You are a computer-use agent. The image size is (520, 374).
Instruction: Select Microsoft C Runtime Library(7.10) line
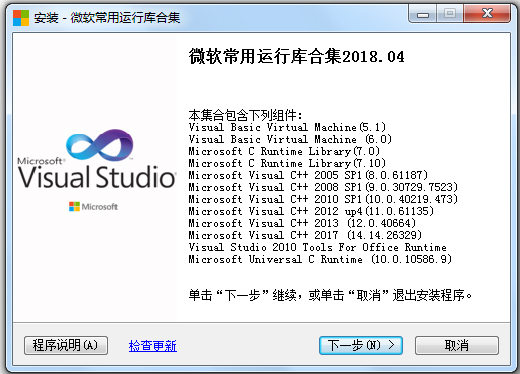click(x=287, y=163)
